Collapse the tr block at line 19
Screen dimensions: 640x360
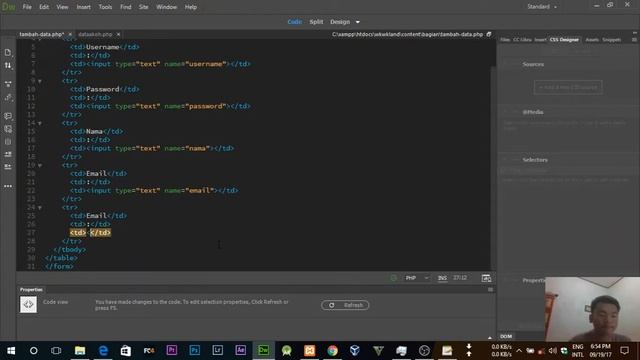tap(40, 165)
